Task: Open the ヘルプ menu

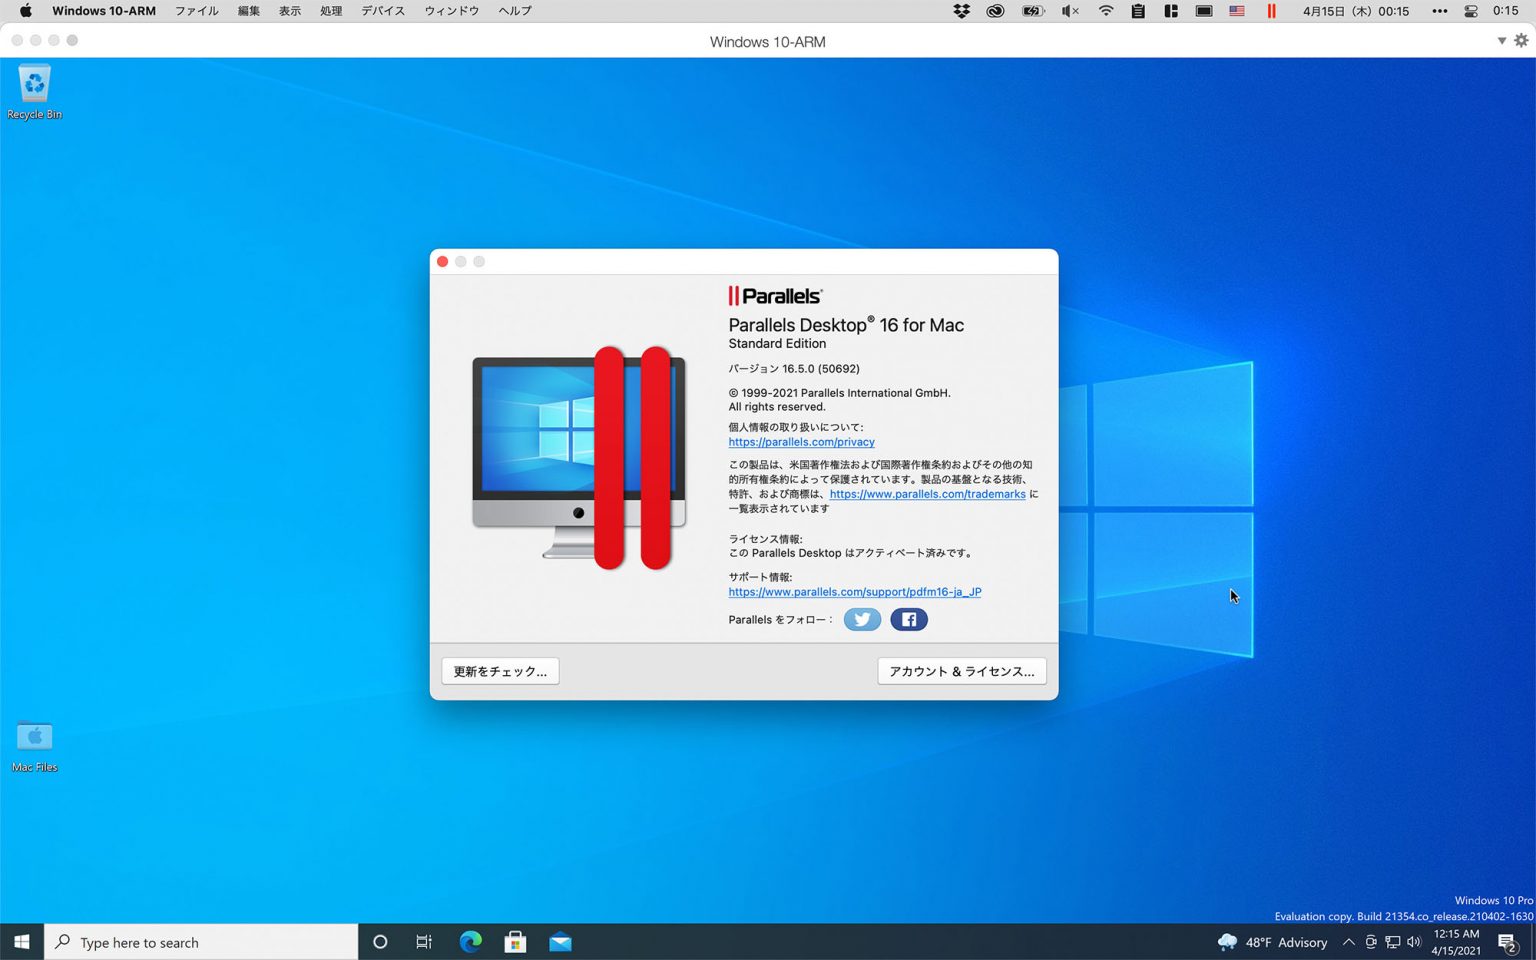Action: [515, 11]
